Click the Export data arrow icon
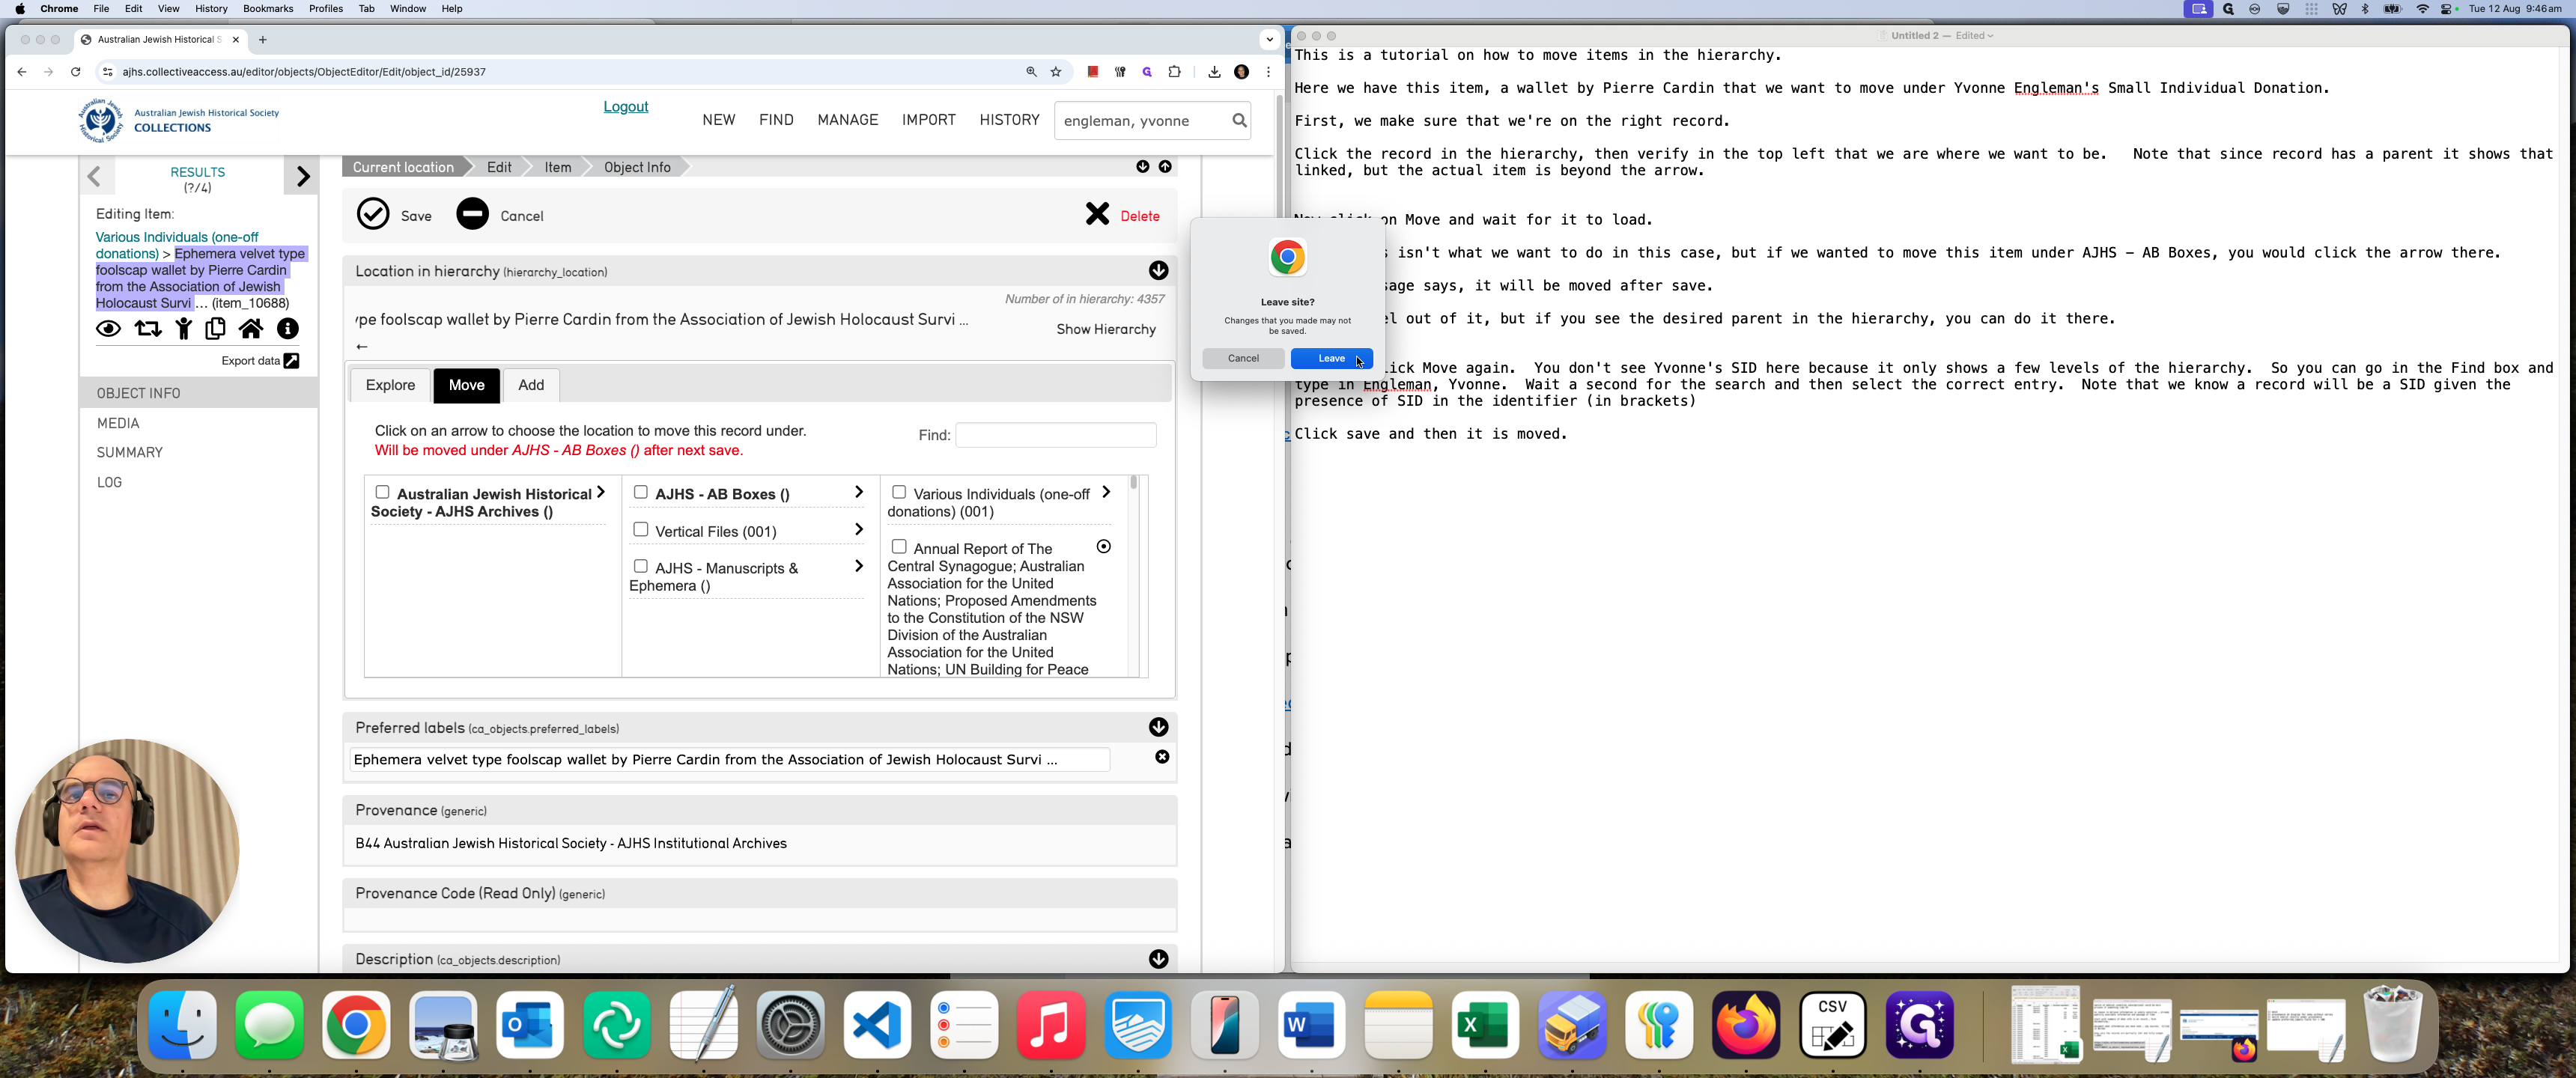 coord(291,361)
